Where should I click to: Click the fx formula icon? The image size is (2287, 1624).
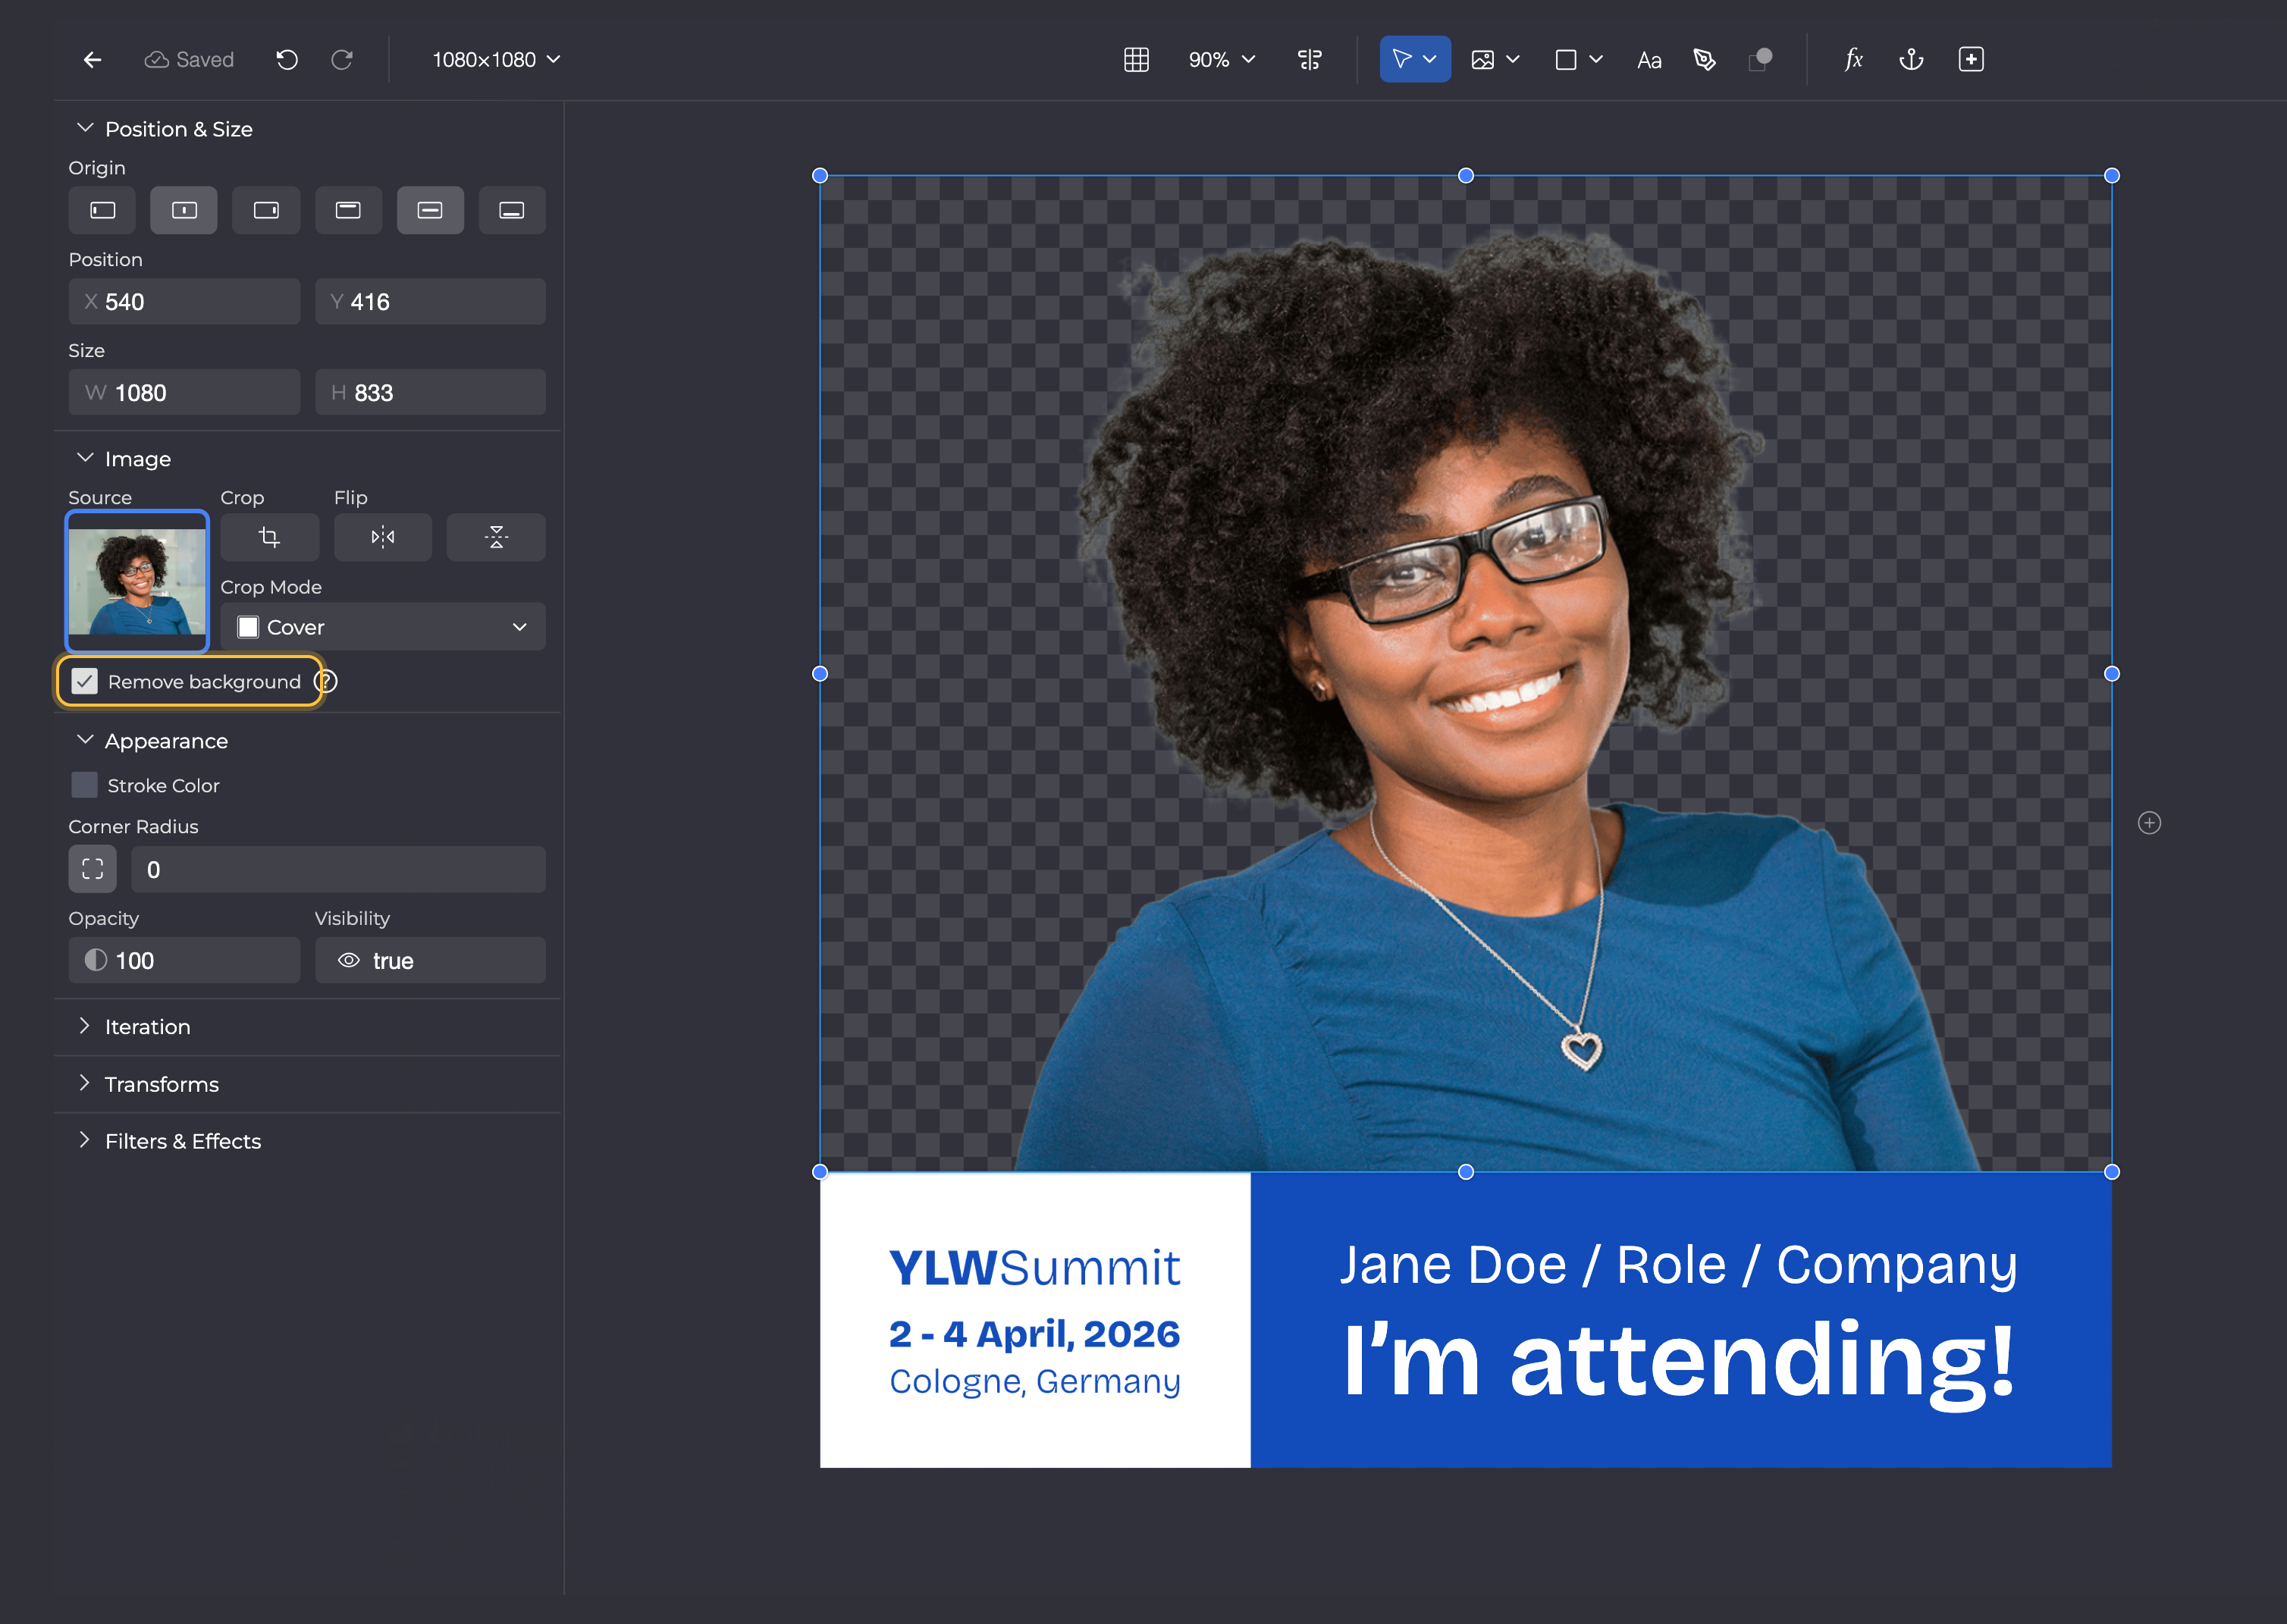pos(1853,60)
